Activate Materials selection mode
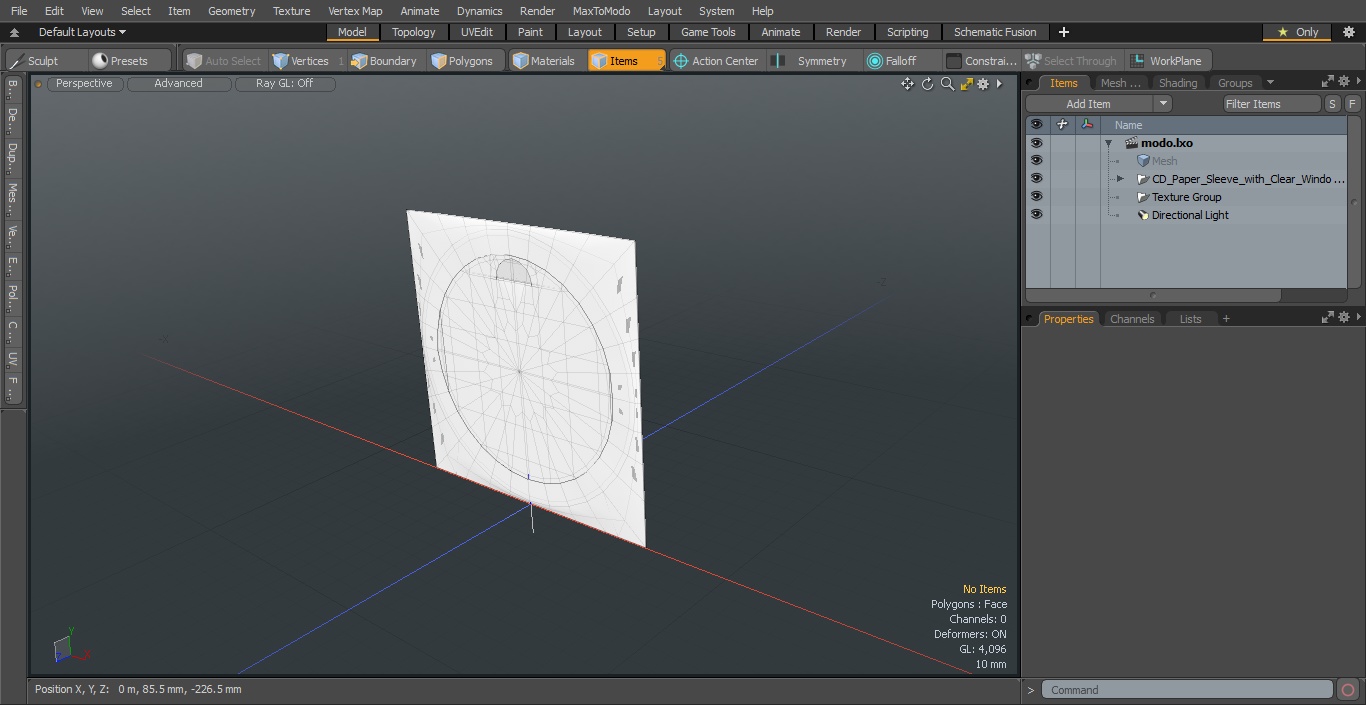Viewport: 1366px width, 705px height. click(x=543, y=61)
